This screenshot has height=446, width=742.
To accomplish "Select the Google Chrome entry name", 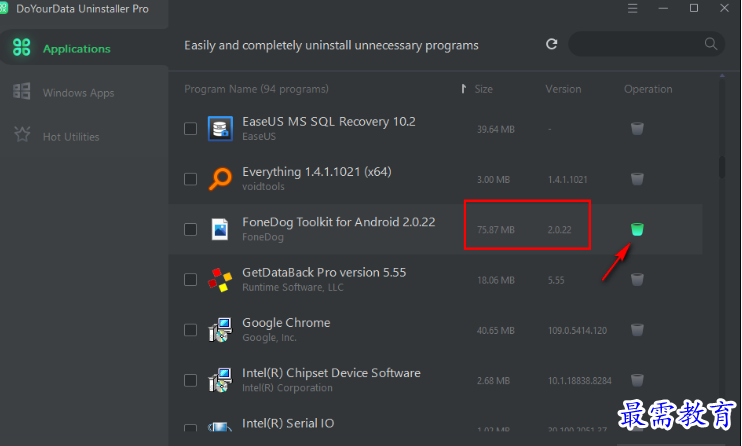I will point(286,323).
